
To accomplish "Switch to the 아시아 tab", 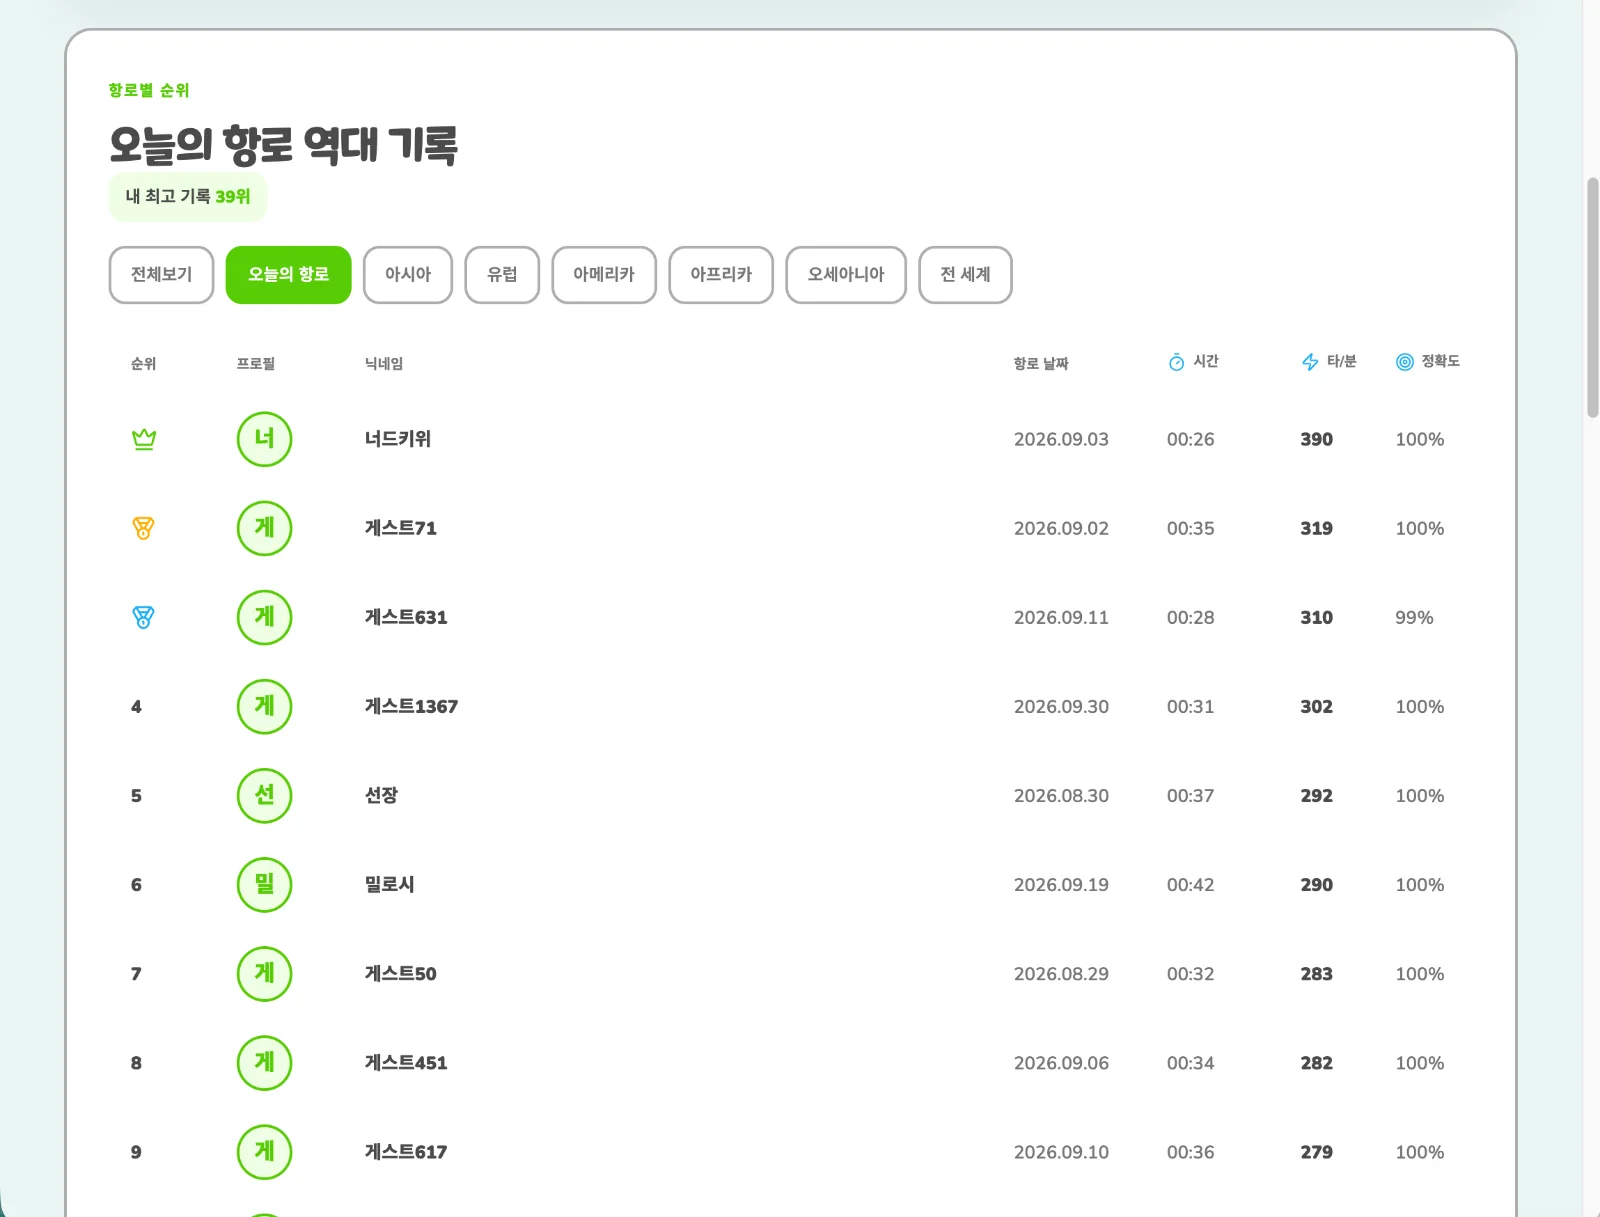I will [408, 275].
